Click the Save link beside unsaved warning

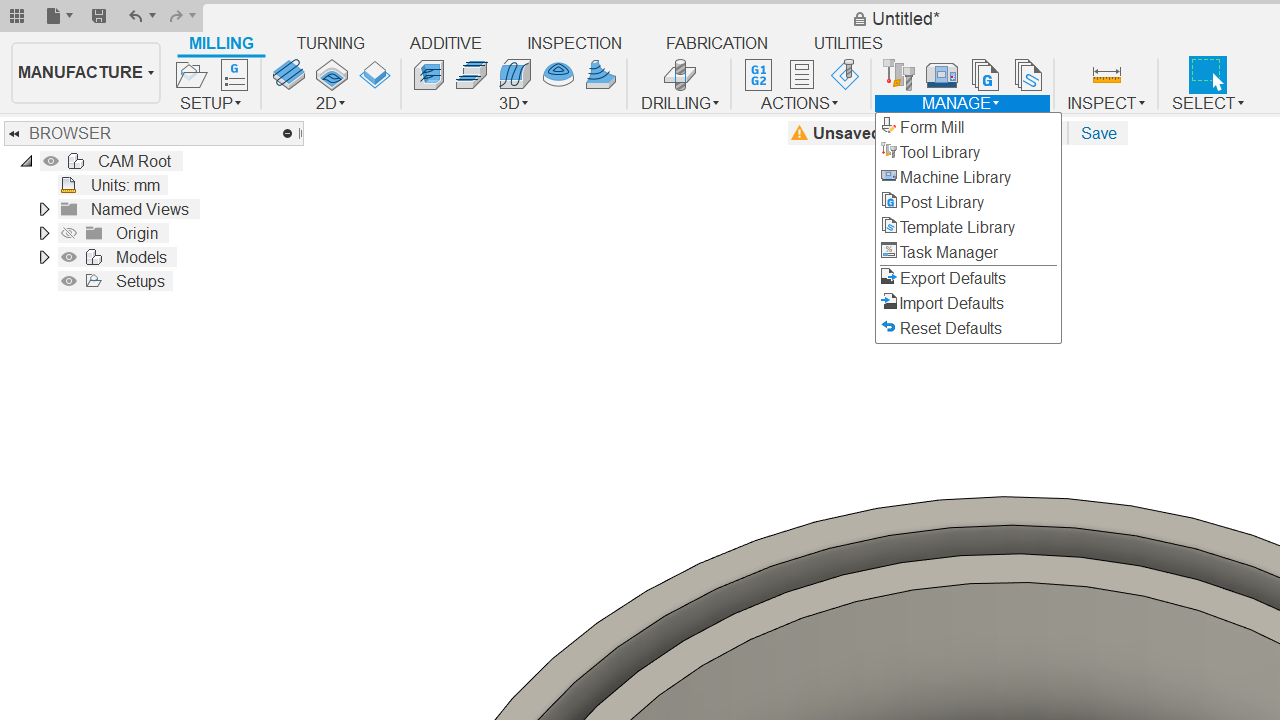click(x=1098, y=133)
